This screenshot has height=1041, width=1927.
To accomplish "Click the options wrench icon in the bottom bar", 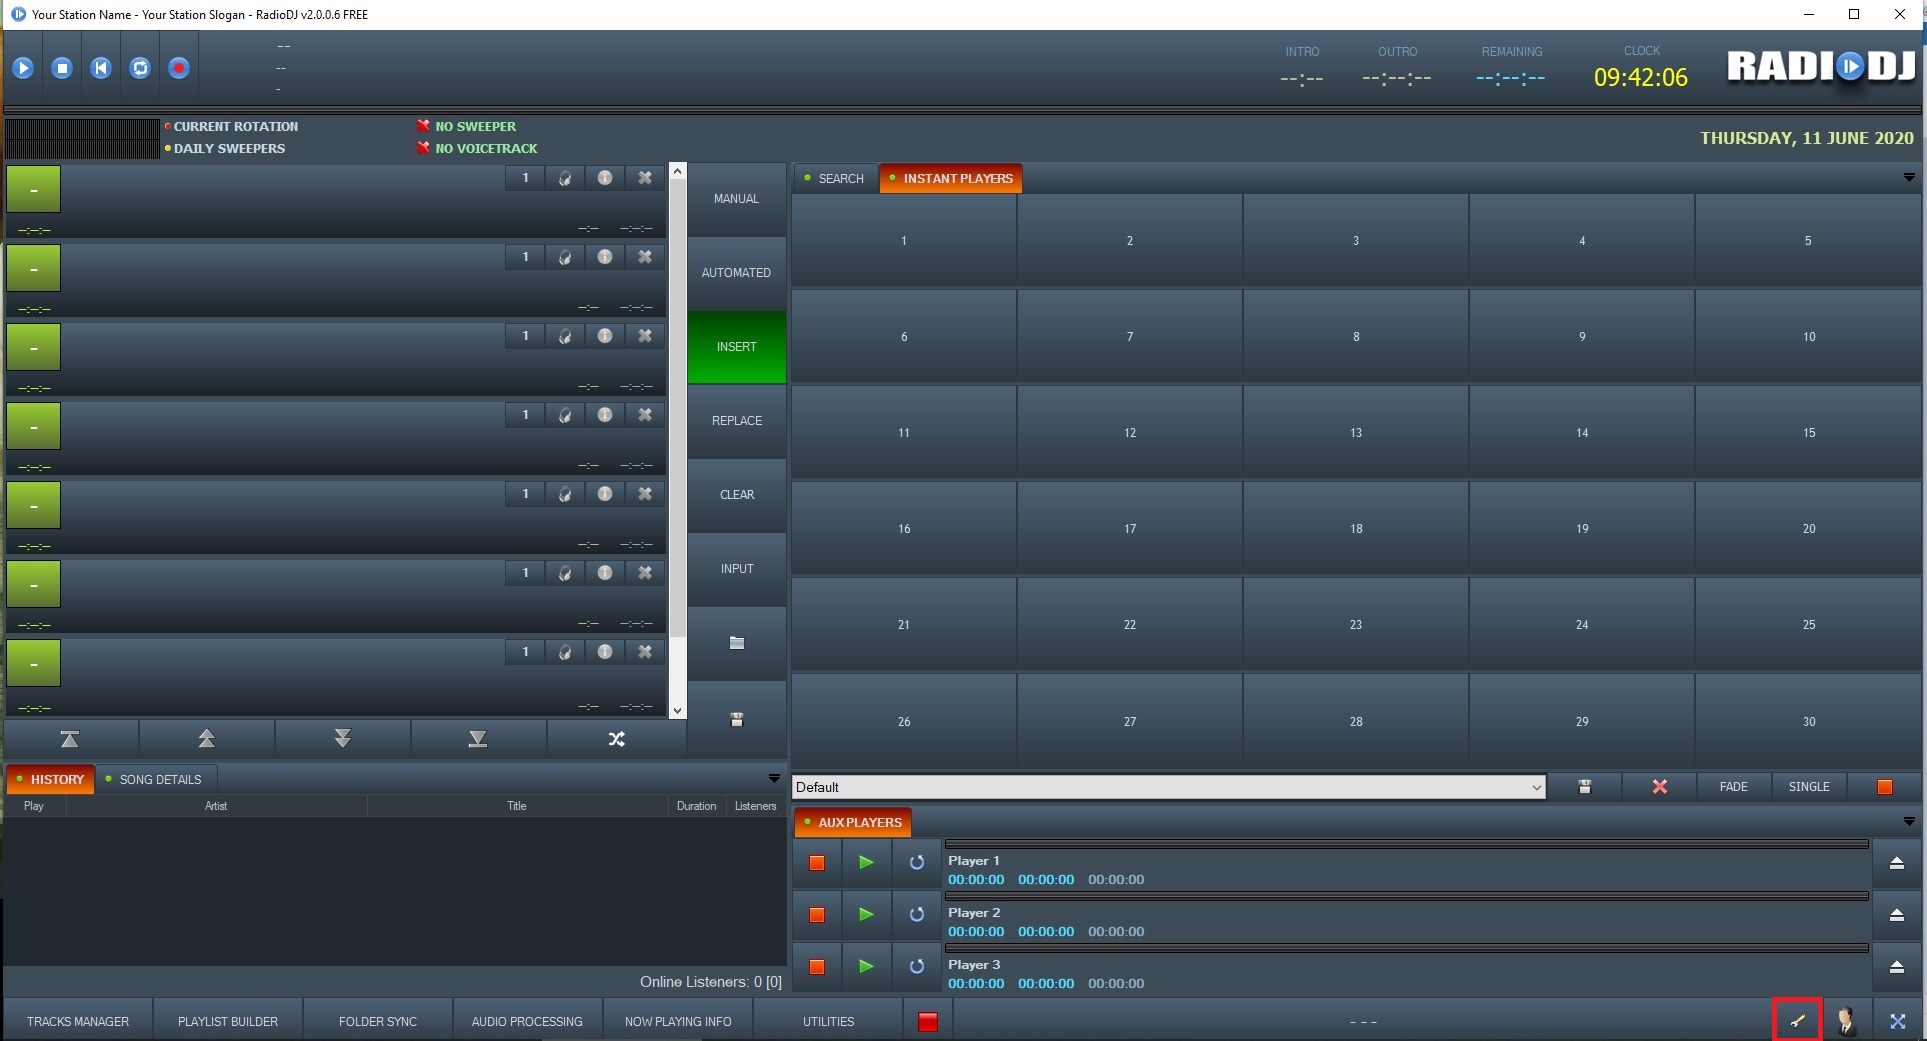I will (x=1797, y=1021).
